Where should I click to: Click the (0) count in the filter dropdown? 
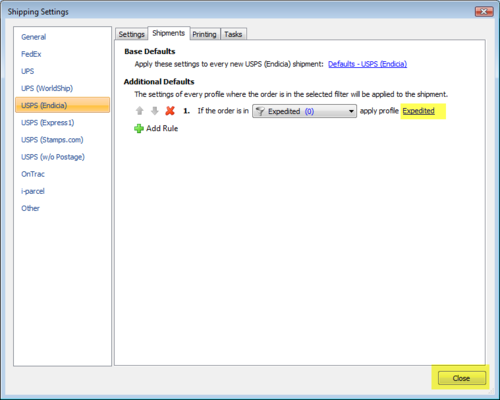pyautogui.click(x=309, y=111)
